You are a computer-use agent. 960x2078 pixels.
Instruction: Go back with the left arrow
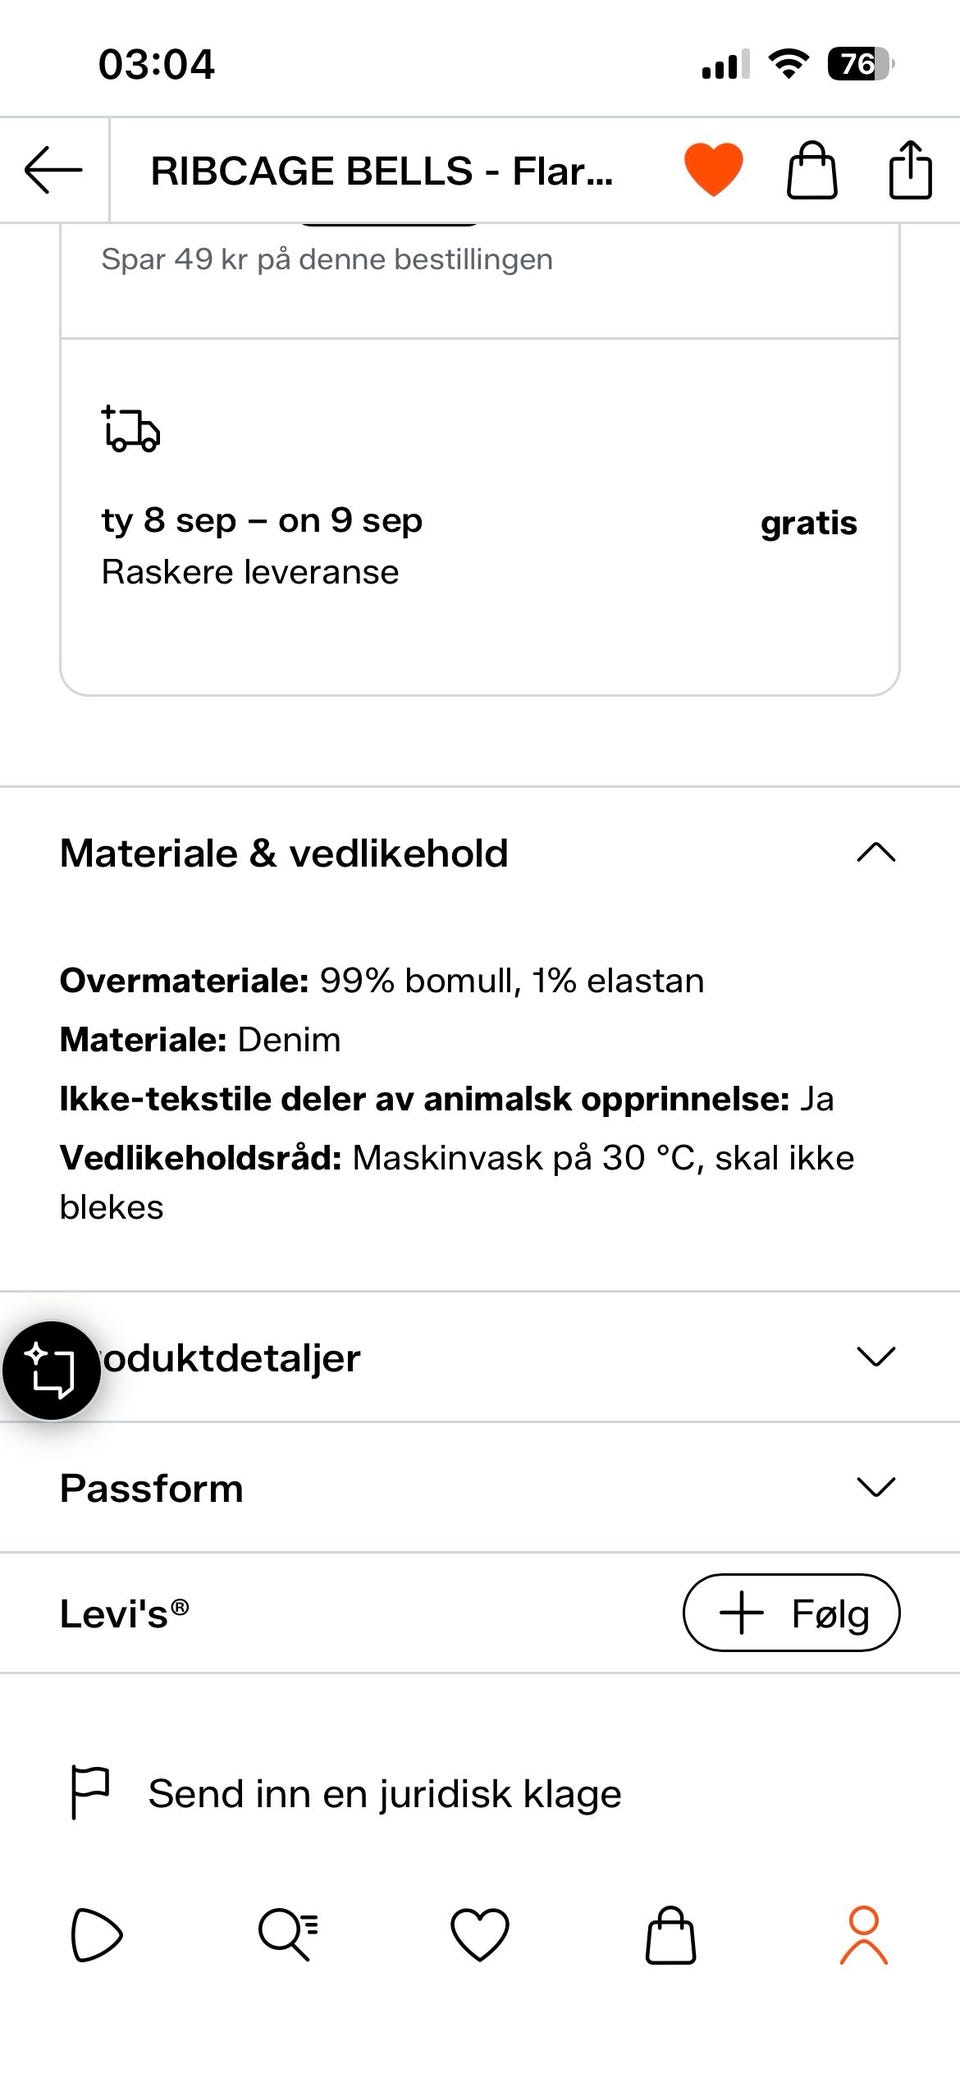tap(53, 170)
